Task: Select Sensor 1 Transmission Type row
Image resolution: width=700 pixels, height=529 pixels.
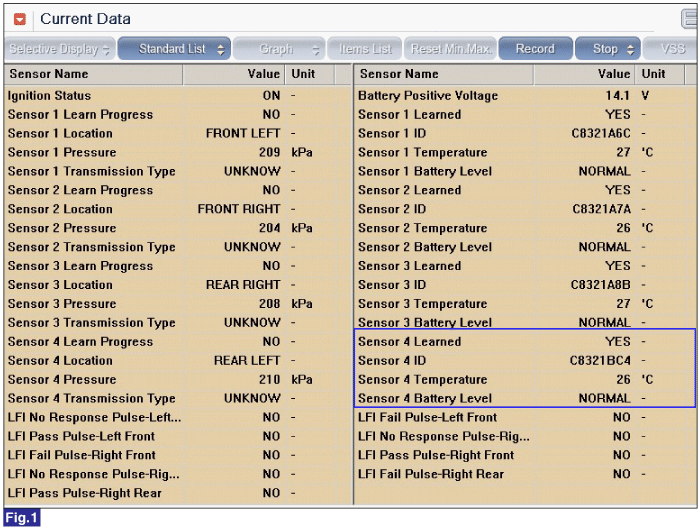Action: (x=179, y=171)
